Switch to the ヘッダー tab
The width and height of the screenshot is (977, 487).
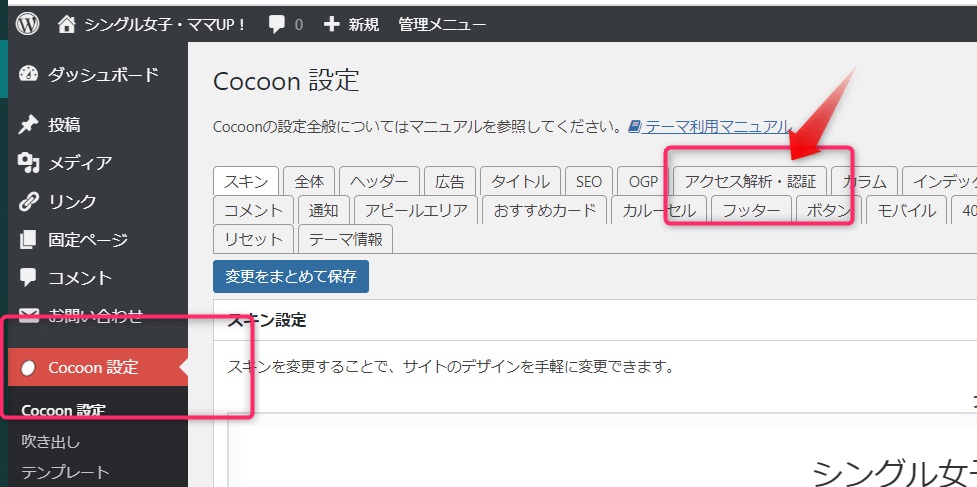coord(379,181)
